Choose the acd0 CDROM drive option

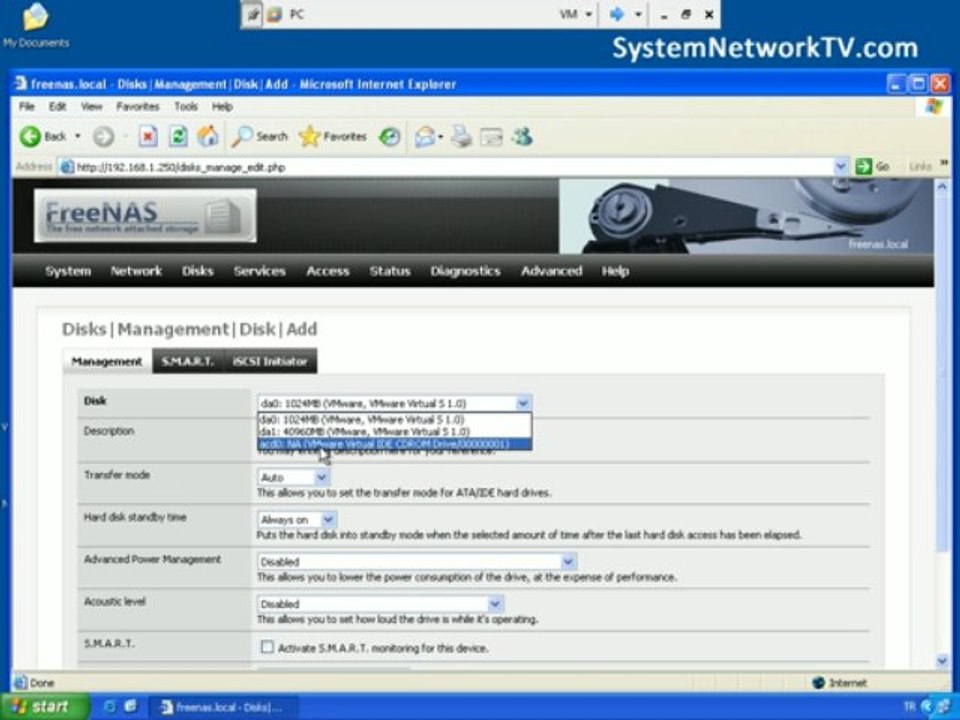coord(394,443)
